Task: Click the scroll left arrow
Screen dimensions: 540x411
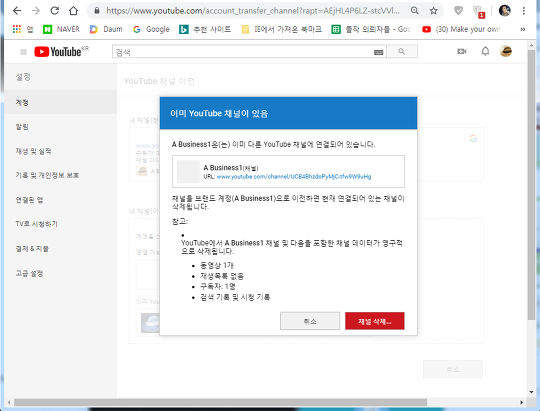Action: 9,402
